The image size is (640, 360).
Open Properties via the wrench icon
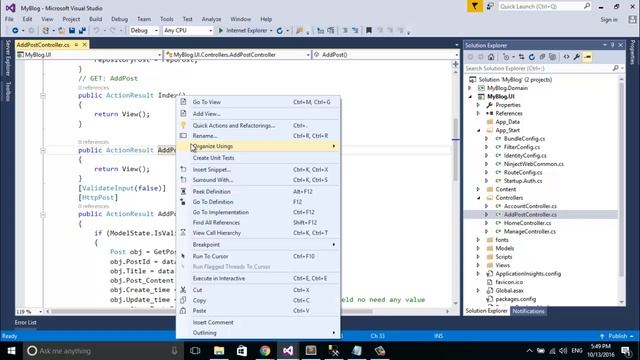(577, 57)
